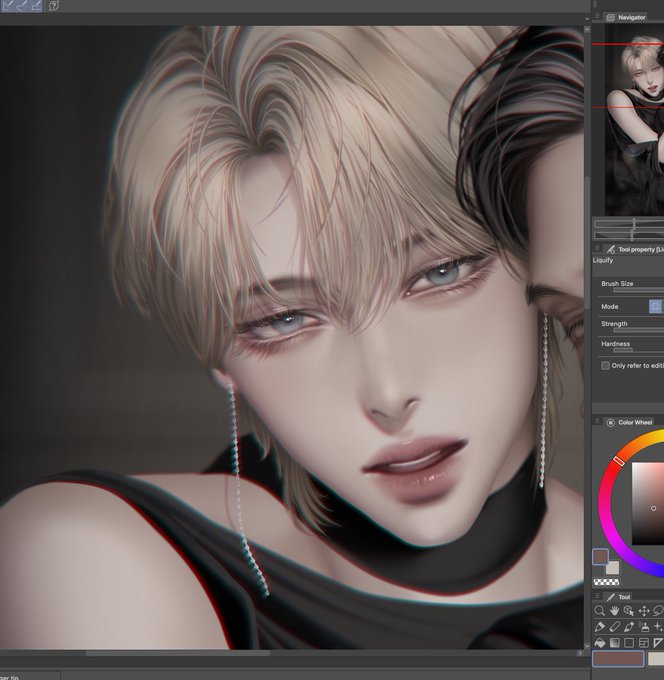Select the Ruler triangle tool
Image resolution: width=664 pixels, height=680 pixels.
click(658, 642)
